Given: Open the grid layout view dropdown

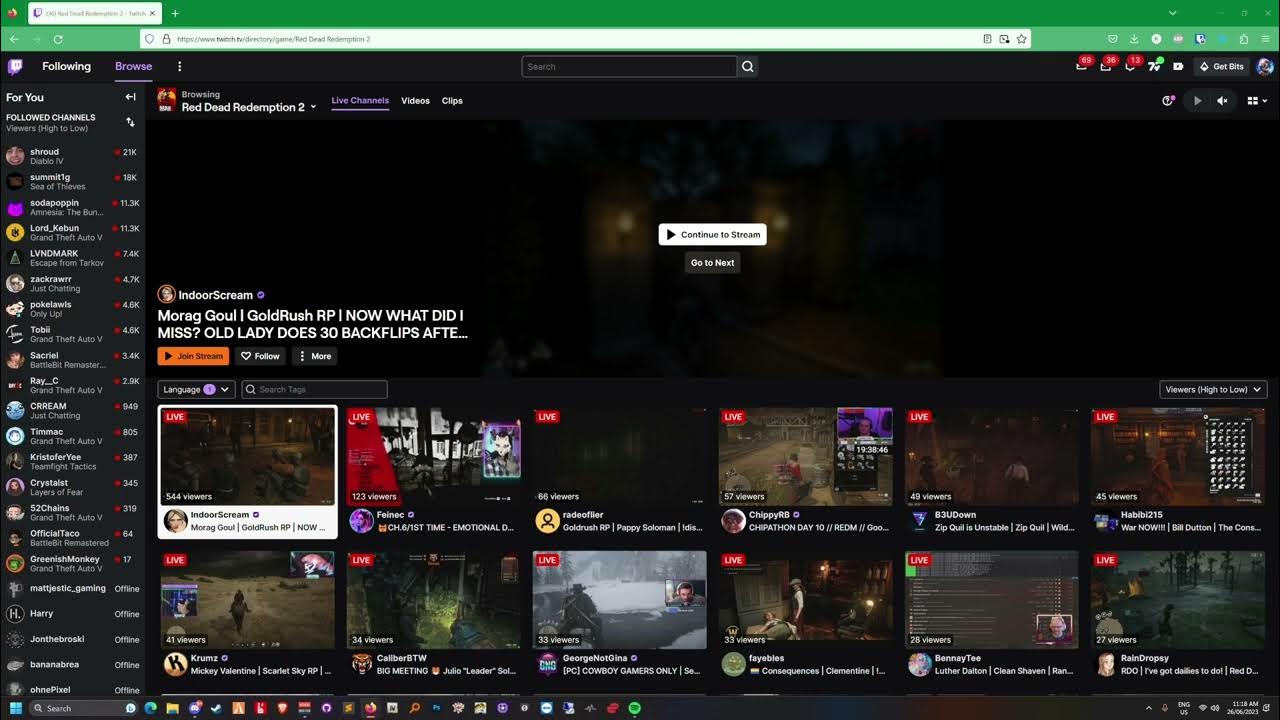Looking at the screenshot, I should coord(1257,101).
